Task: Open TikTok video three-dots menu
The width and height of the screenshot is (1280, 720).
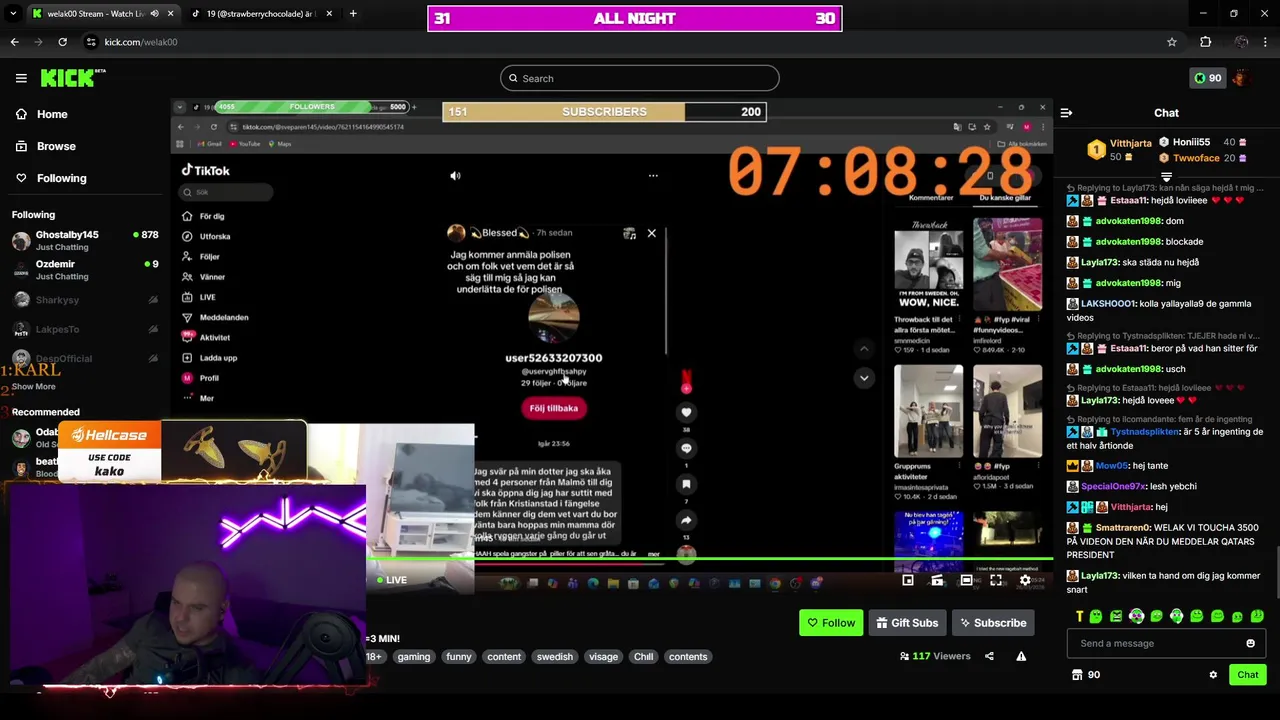Action: pos(653,176)
